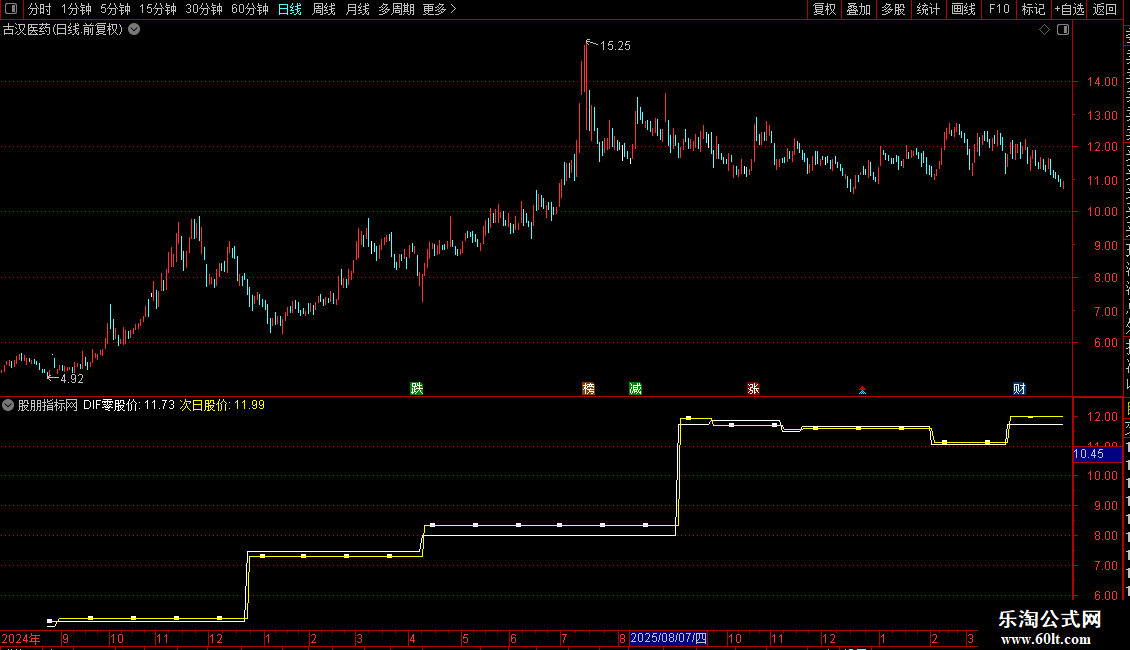The height and width of the screenshot is (650, 1130).
Task: Click the 4.92 low price label
Action: pos(72,378)
